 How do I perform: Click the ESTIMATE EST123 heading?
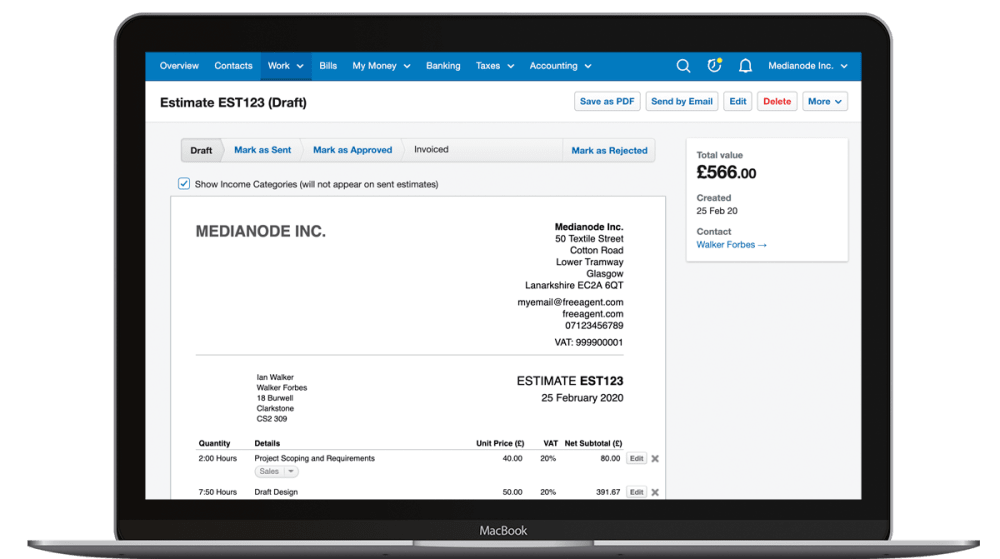click(x=570, y=381)
